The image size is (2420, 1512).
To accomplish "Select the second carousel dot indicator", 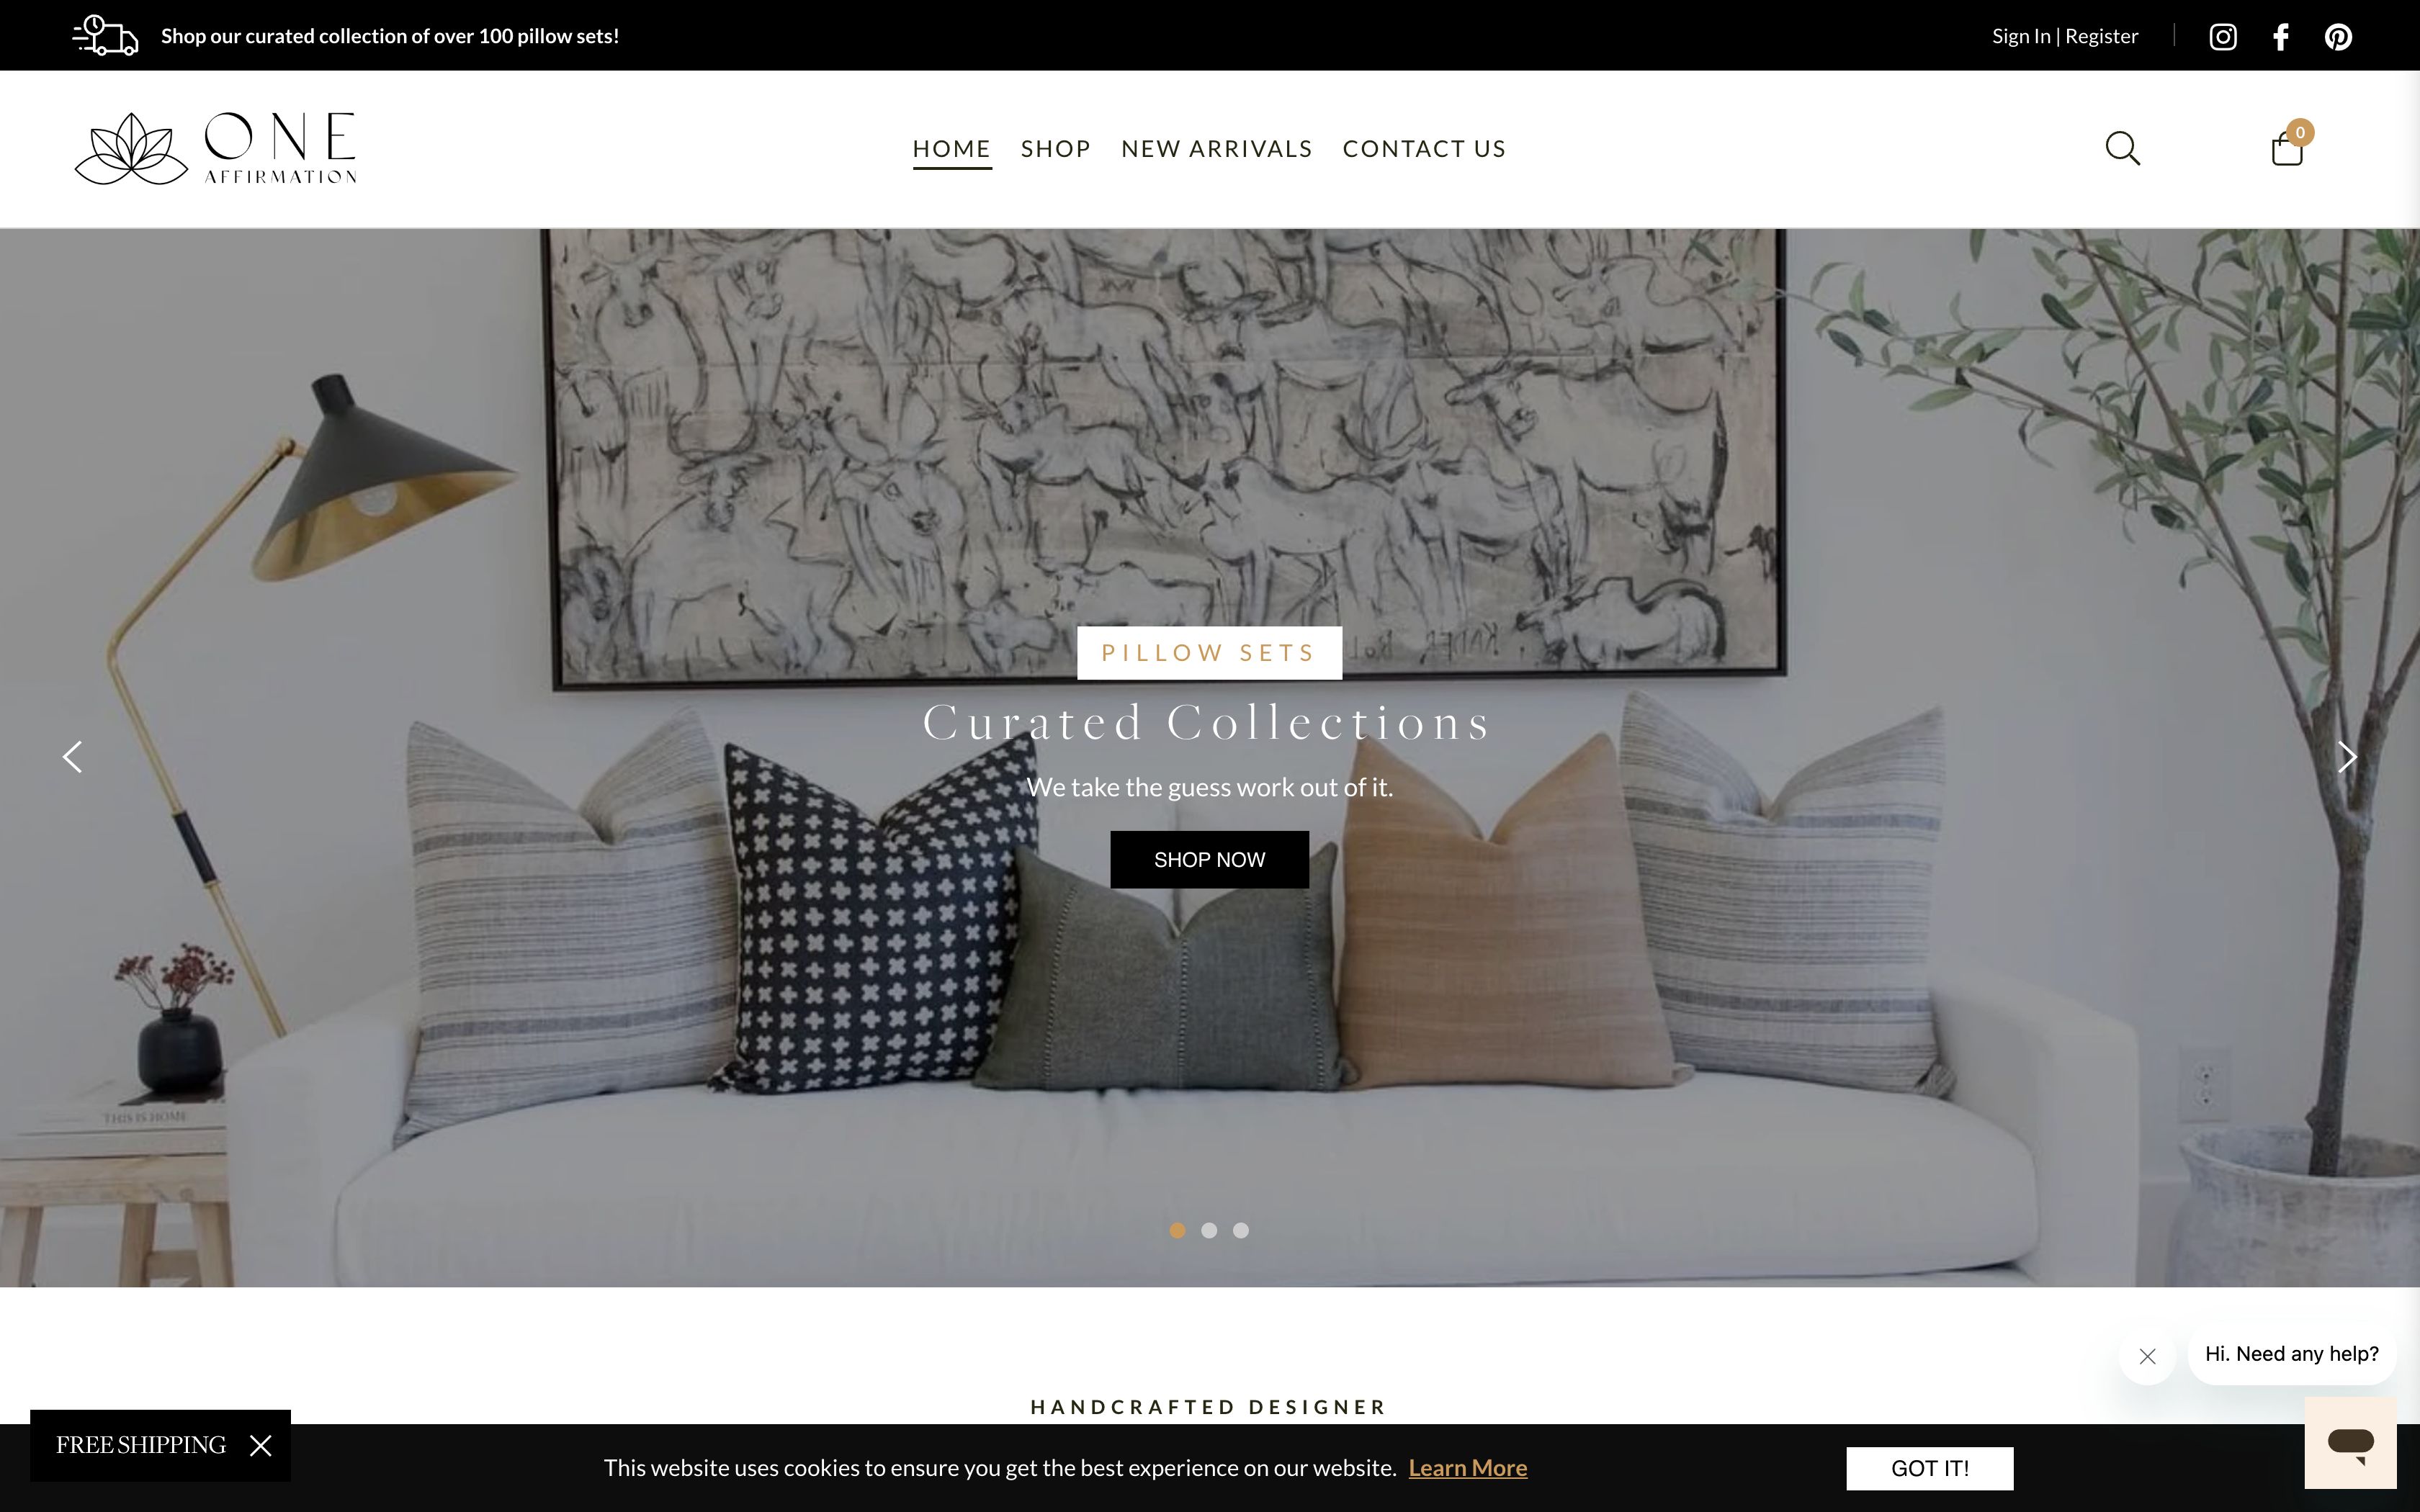I will 1209,1230.
